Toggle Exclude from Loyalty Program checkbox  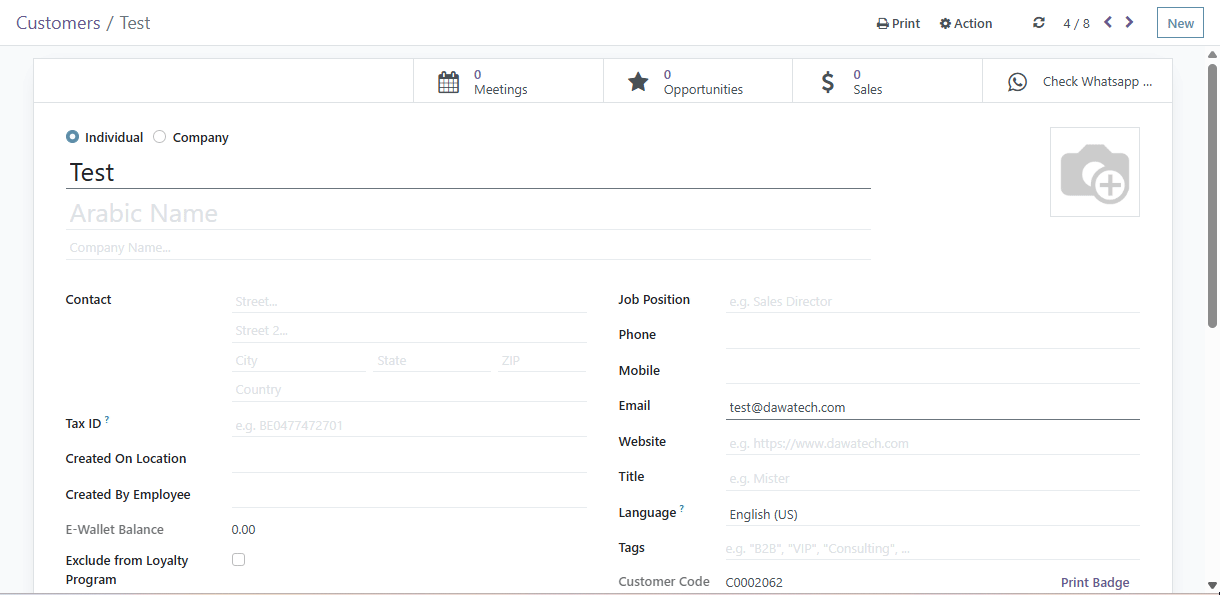click(238, 560)
